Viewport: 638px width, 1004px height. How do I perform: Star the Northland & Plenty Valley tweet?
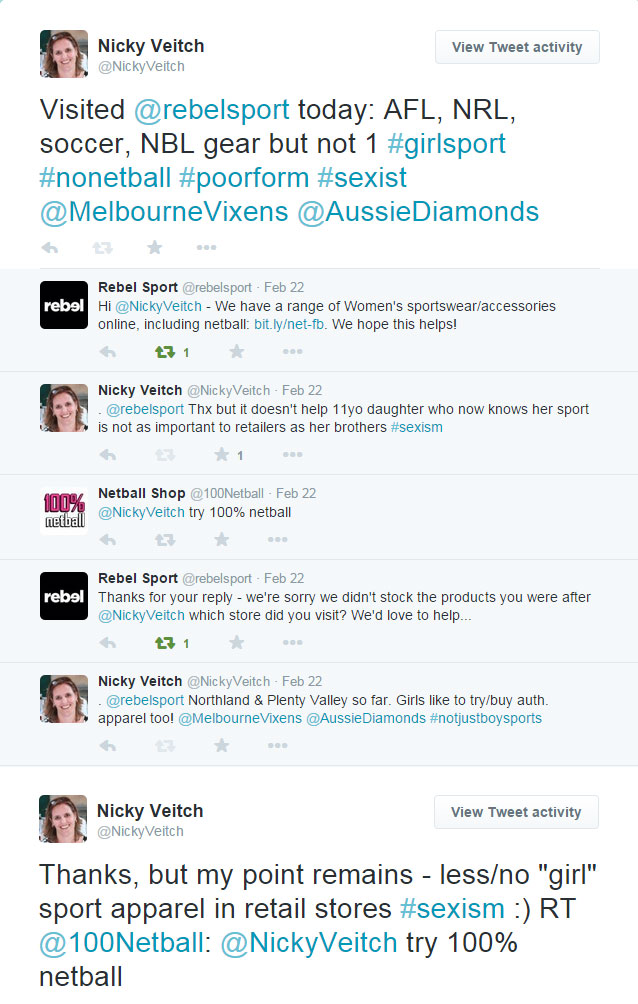222,745
